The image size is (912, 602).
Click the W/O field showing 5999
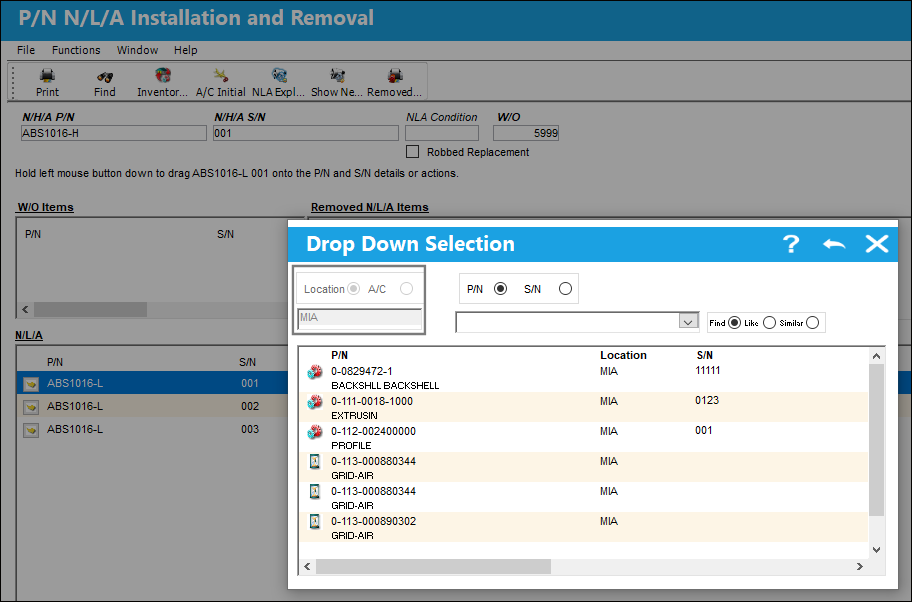click(x=526, y=133)
